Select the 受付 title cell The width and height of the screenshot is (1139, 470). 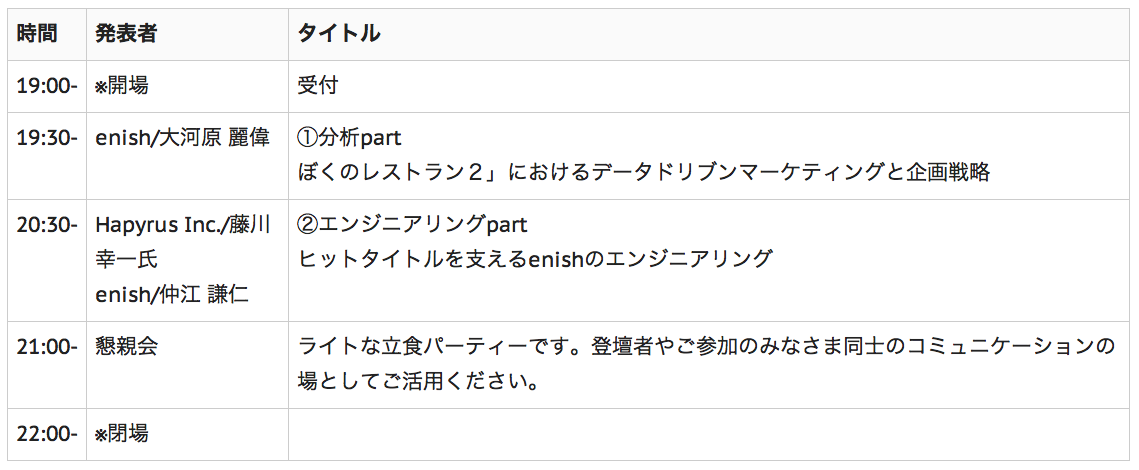[317, 86]
